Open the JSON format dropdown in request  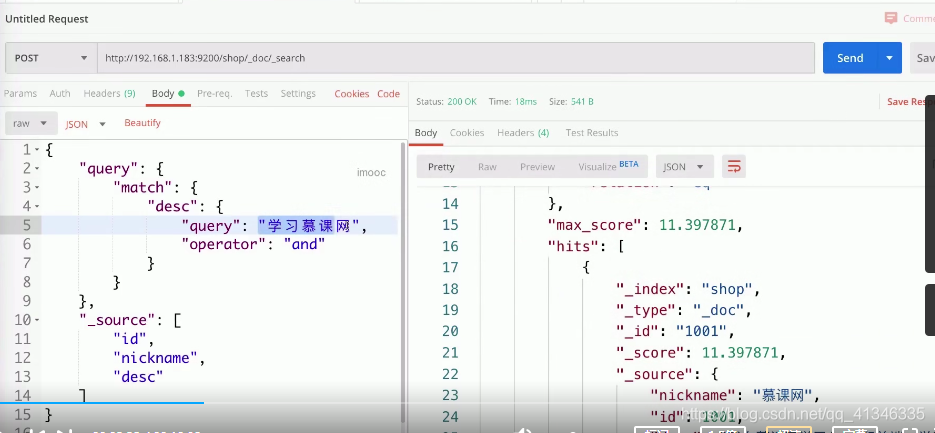coord(85,124)
